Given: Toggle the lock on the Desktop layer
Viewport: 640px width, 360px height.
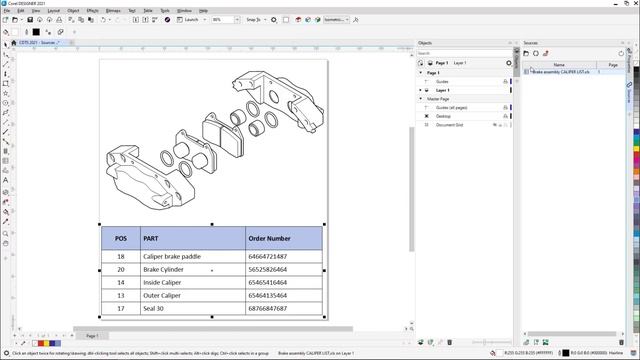Looking at the screenshot, I should click(x=505, y=116).
